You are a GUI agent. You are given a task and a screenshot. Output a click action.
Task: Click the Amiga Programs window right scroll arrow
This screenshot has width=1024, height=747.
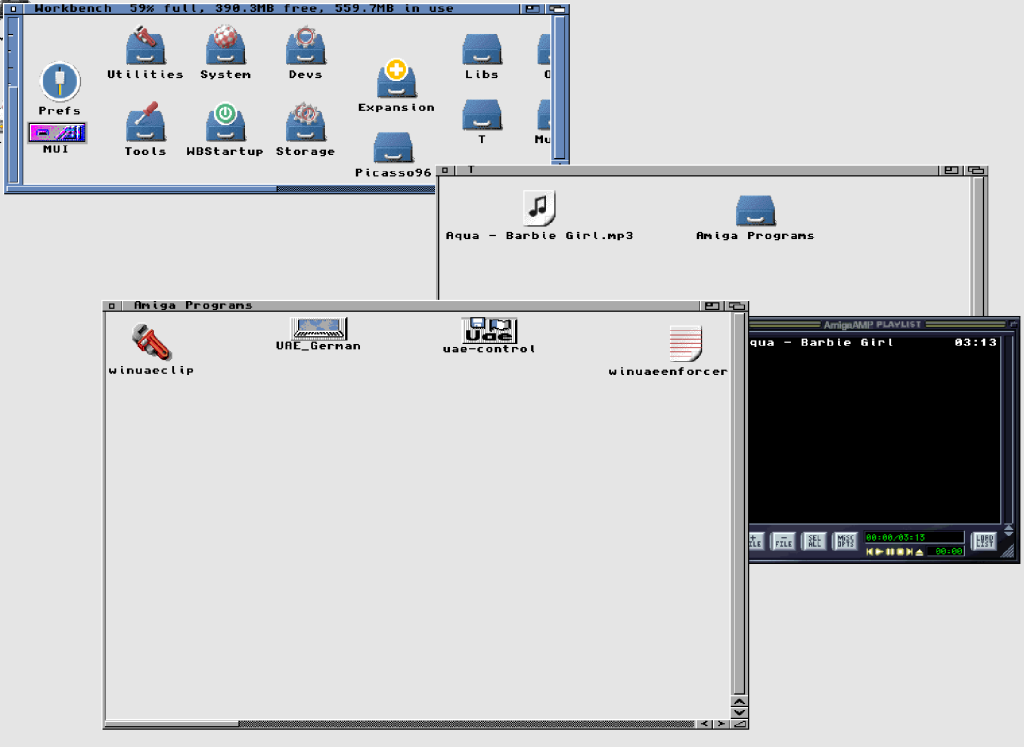click(721, 723)
